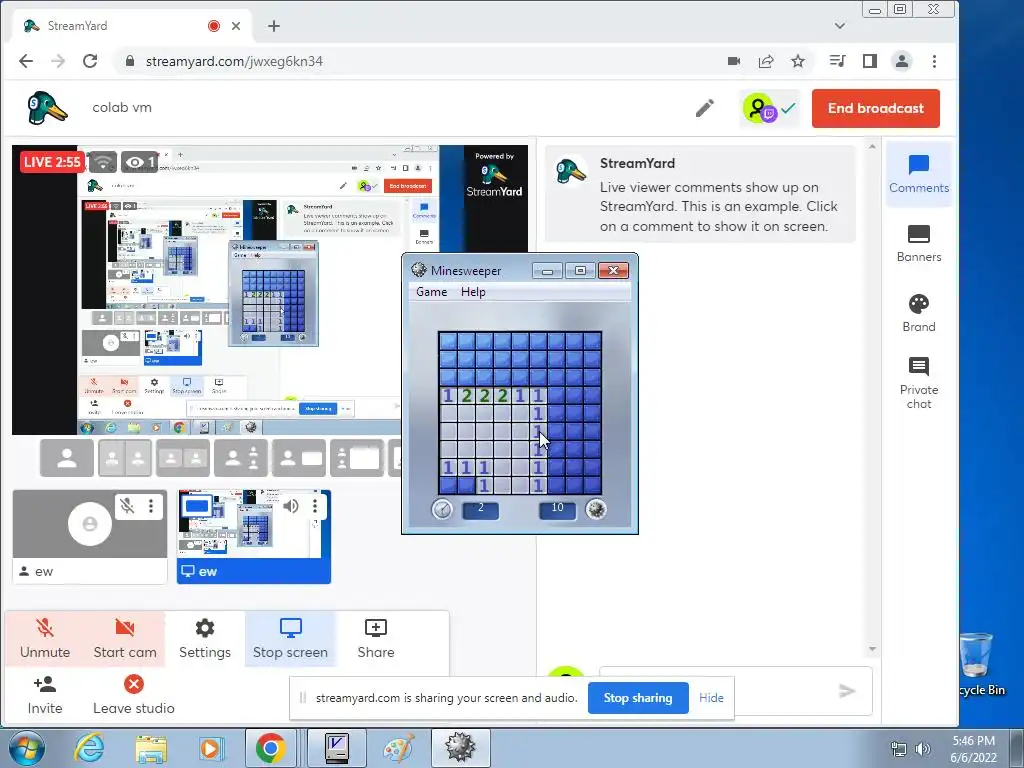Open the Share menu in studio toolbar
Image resolution: width=1024 pixels, height=768 pixels.
[376, 639]
